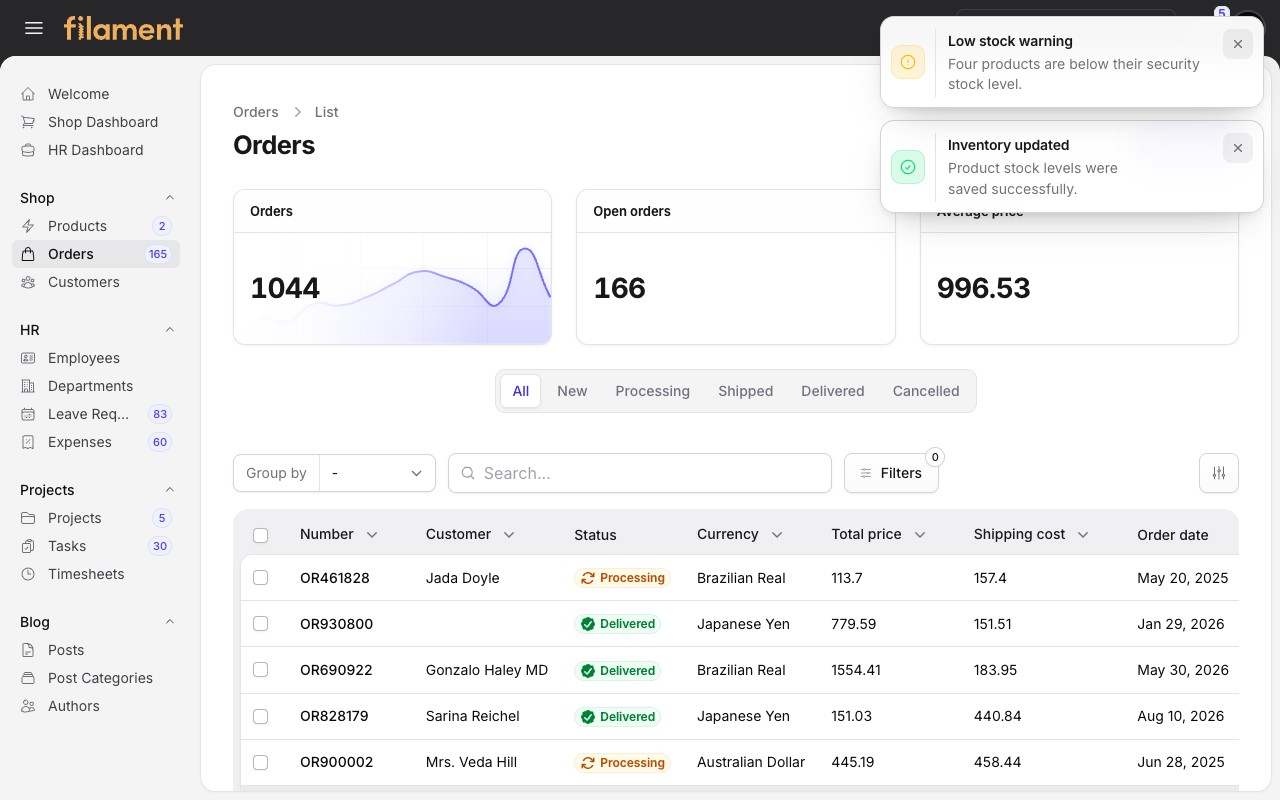Click the Posts document icon
The image size is (1280, 800).
28,650
